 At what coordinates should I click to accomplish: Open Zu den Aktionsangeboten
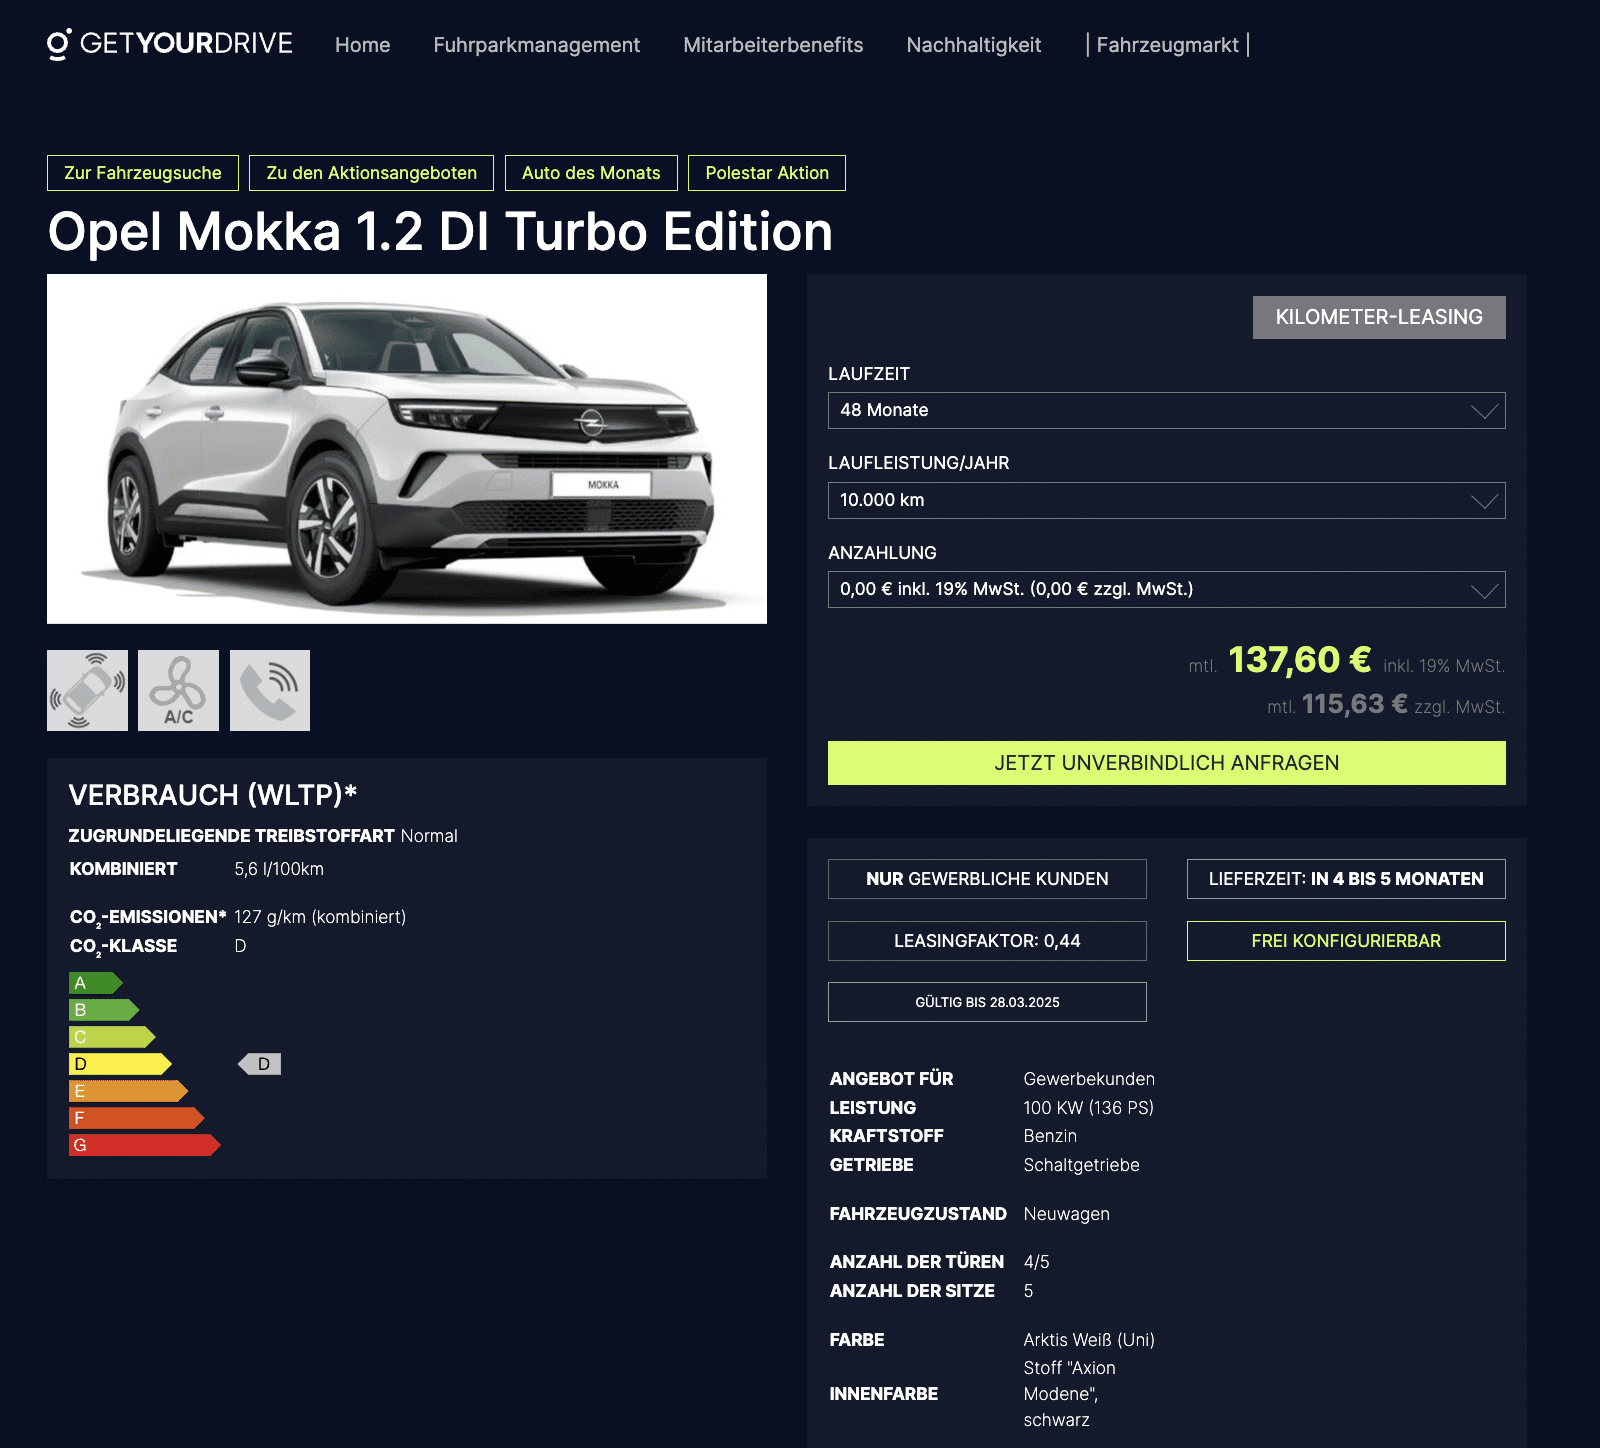click(371, 173)
